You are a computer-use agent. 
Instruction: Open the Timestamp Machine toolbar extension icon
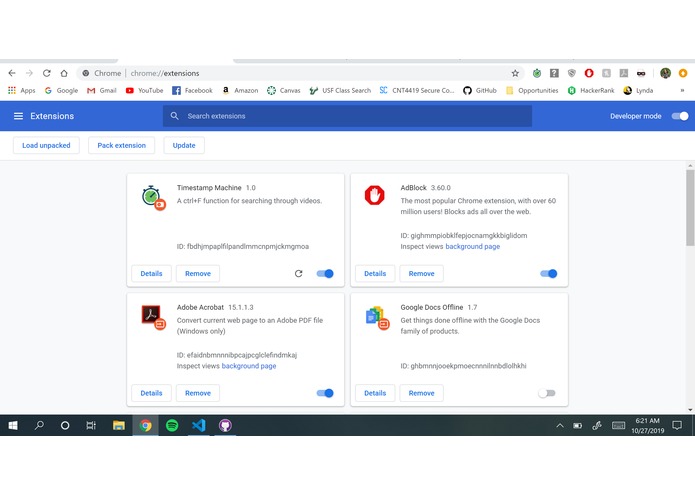(537, 73)
